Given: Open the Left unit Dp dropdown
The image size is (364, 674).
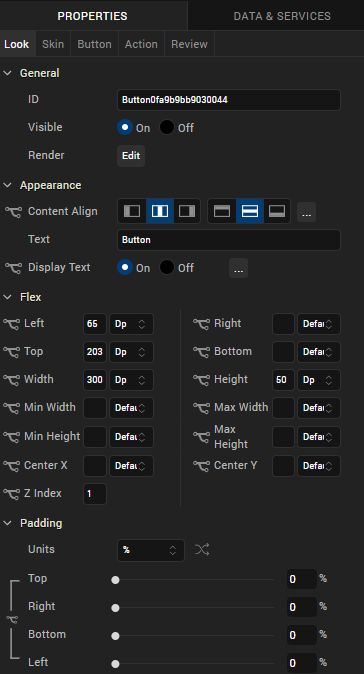Looking at the screenshot, I should tap(132, 324).
